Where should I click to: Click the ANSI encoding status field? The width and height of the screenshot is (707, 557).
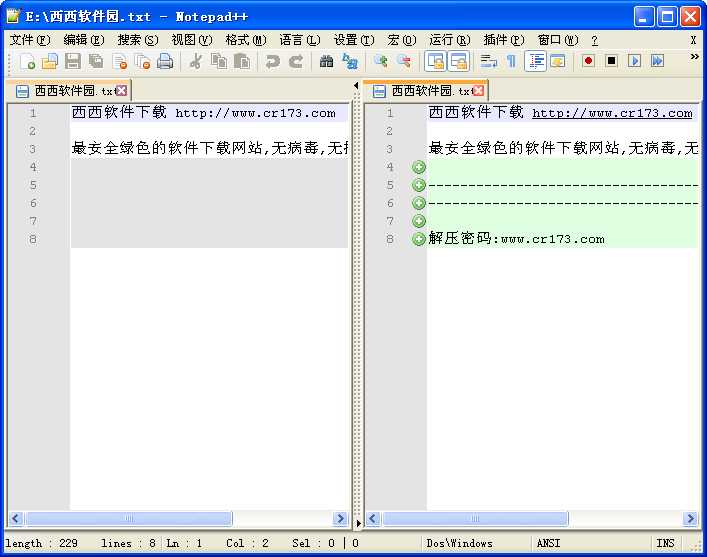592,543
